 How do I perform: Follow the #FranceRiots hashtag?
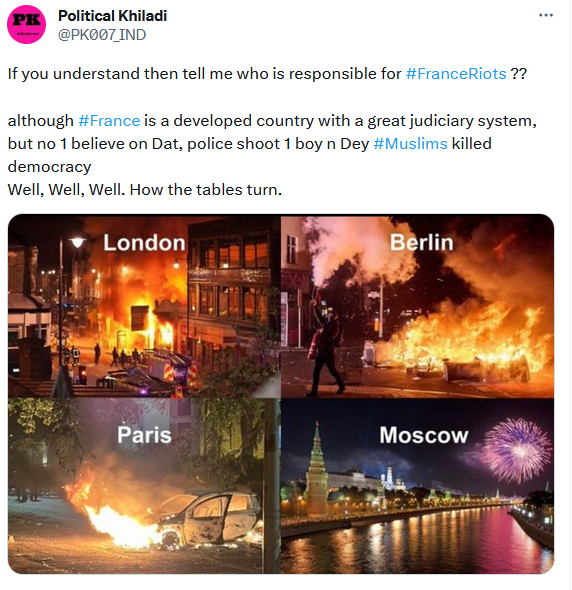(x=456, y=74)
